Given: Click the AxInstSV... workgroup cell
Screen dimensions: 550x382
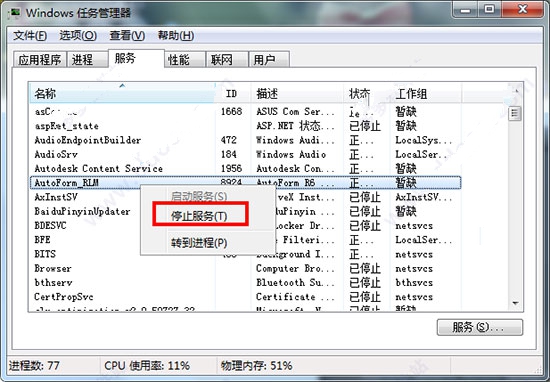Looking at the screenshot, I should 424,197.
